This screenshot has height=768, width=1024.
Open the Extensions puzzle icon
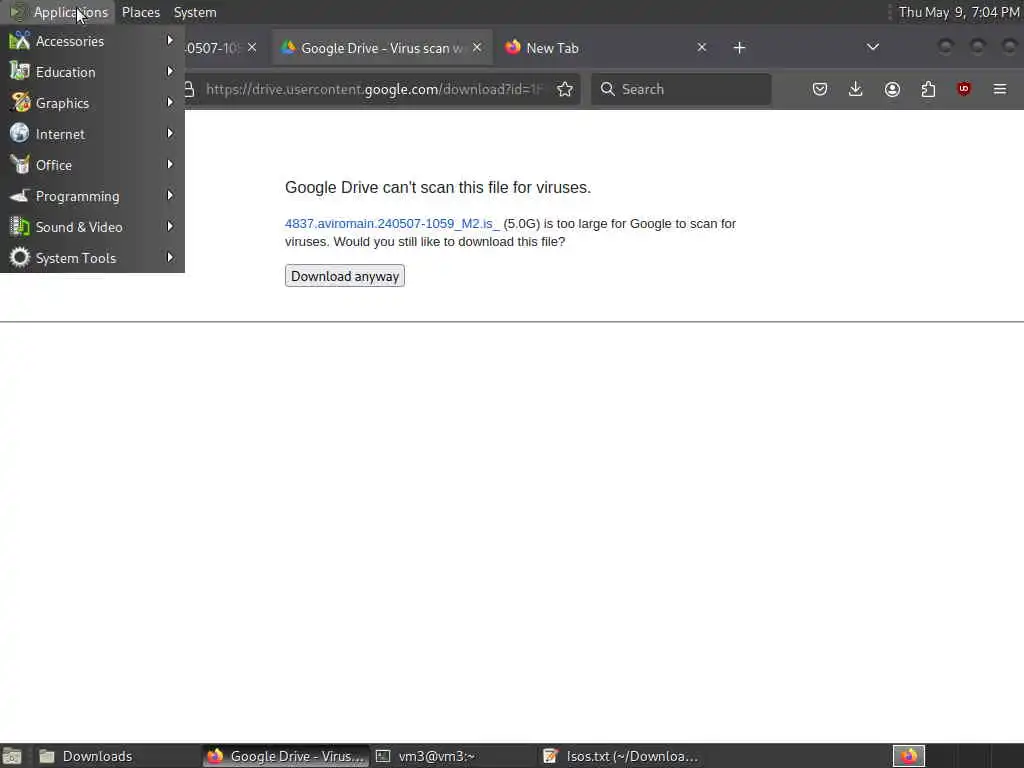[928, 89]
